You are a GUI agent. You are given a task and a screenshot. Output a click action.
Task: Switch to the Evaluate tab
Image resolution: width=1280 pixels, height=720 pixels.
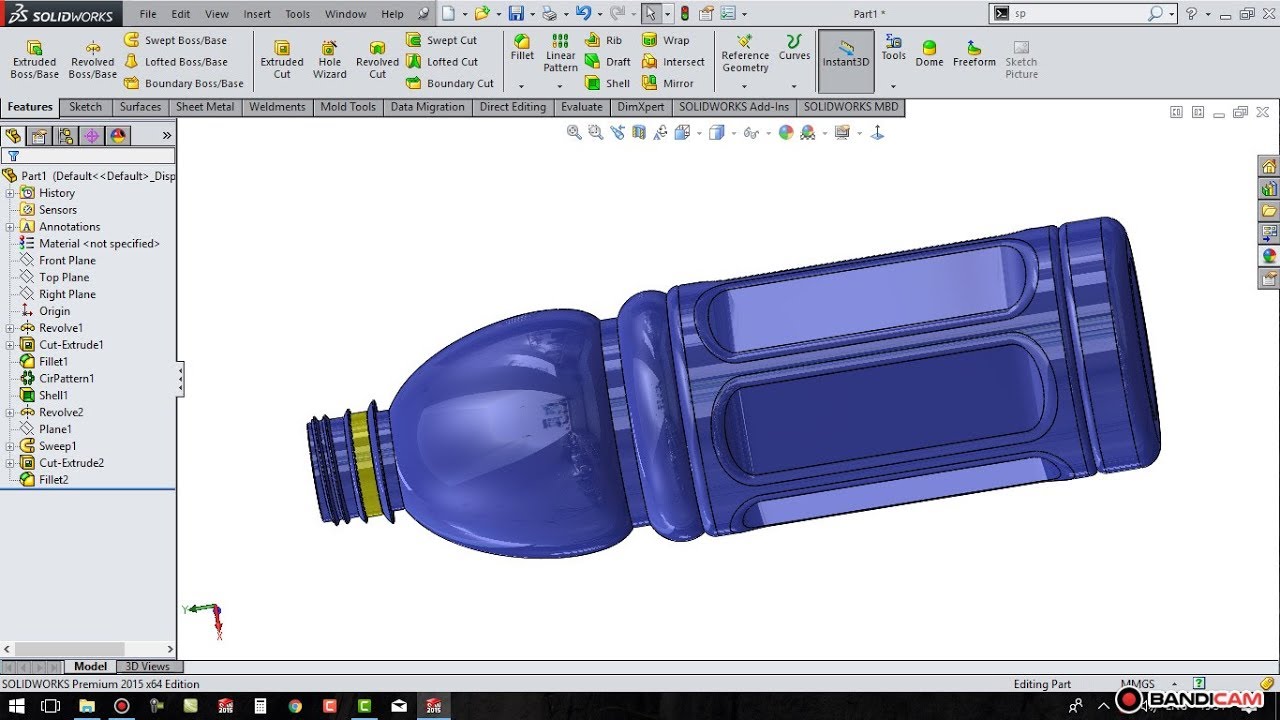pyautogui.click(x=581, y=107)
